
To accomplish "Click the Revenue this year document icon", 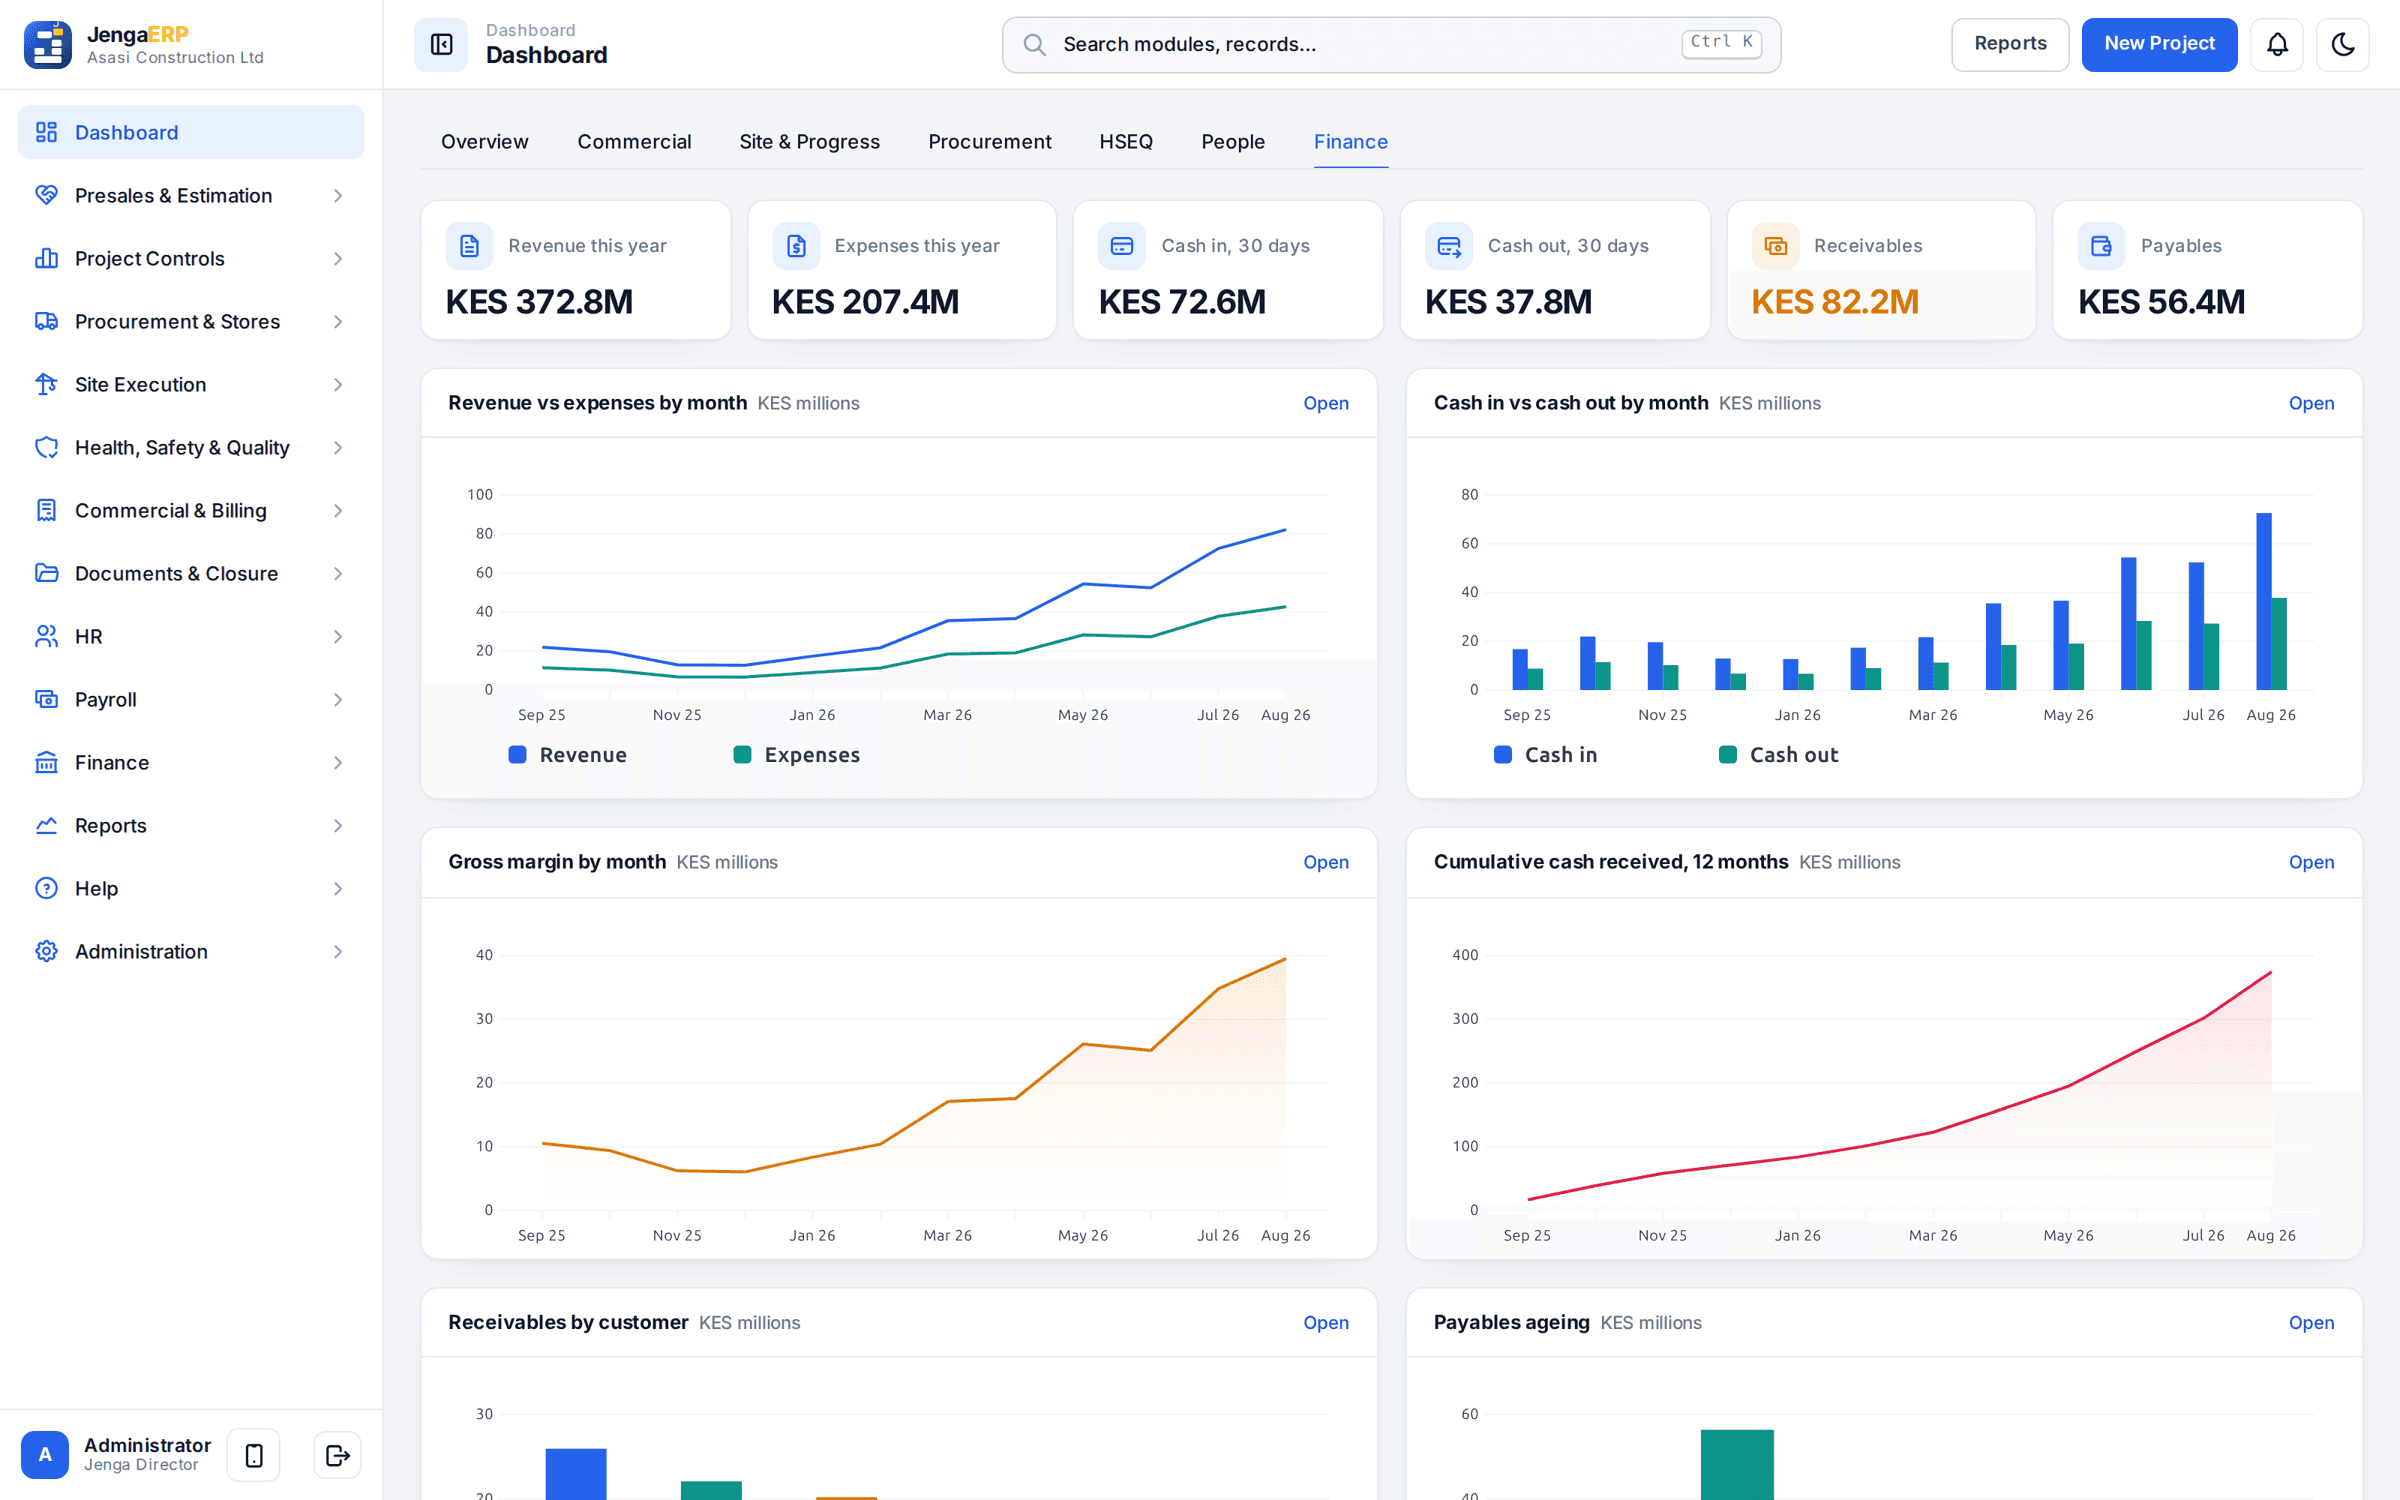I will [x=469, y=246].
